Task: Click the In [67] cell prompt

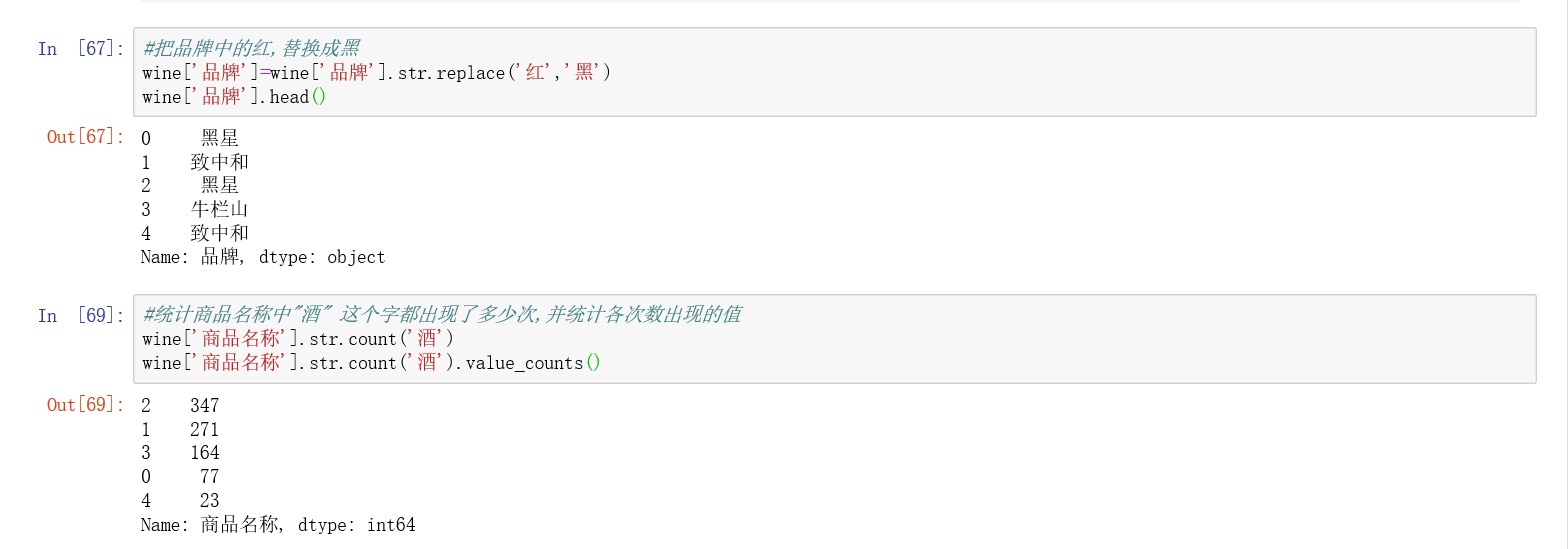Action: 81,48
